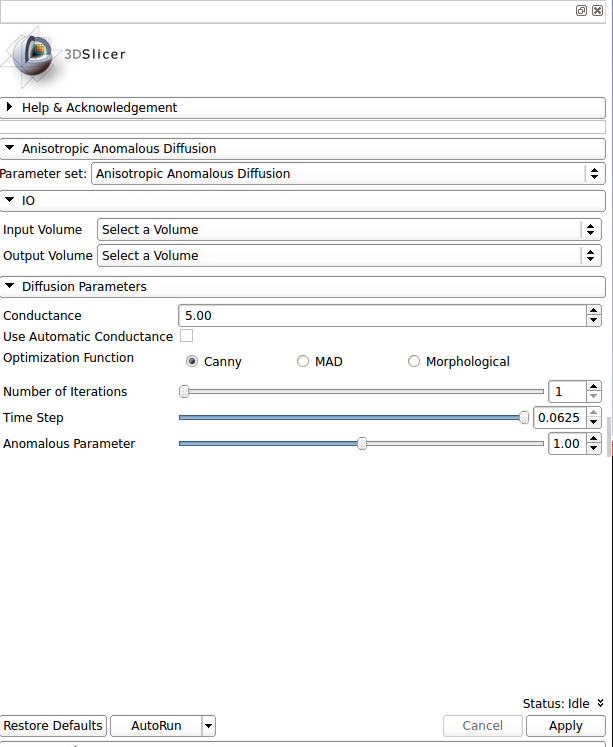Choose Morphological optimization function

(414, 362)
